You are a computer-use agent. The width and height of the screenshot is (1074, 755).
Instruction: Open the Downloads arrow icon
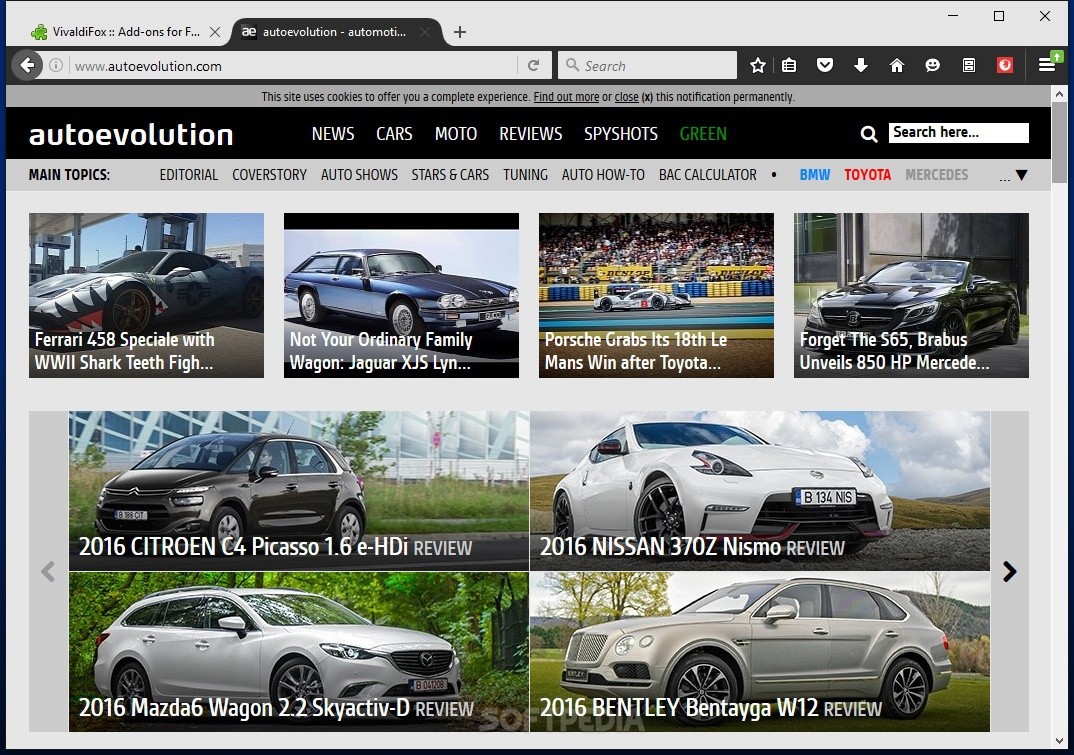click(x=861, y=66)
